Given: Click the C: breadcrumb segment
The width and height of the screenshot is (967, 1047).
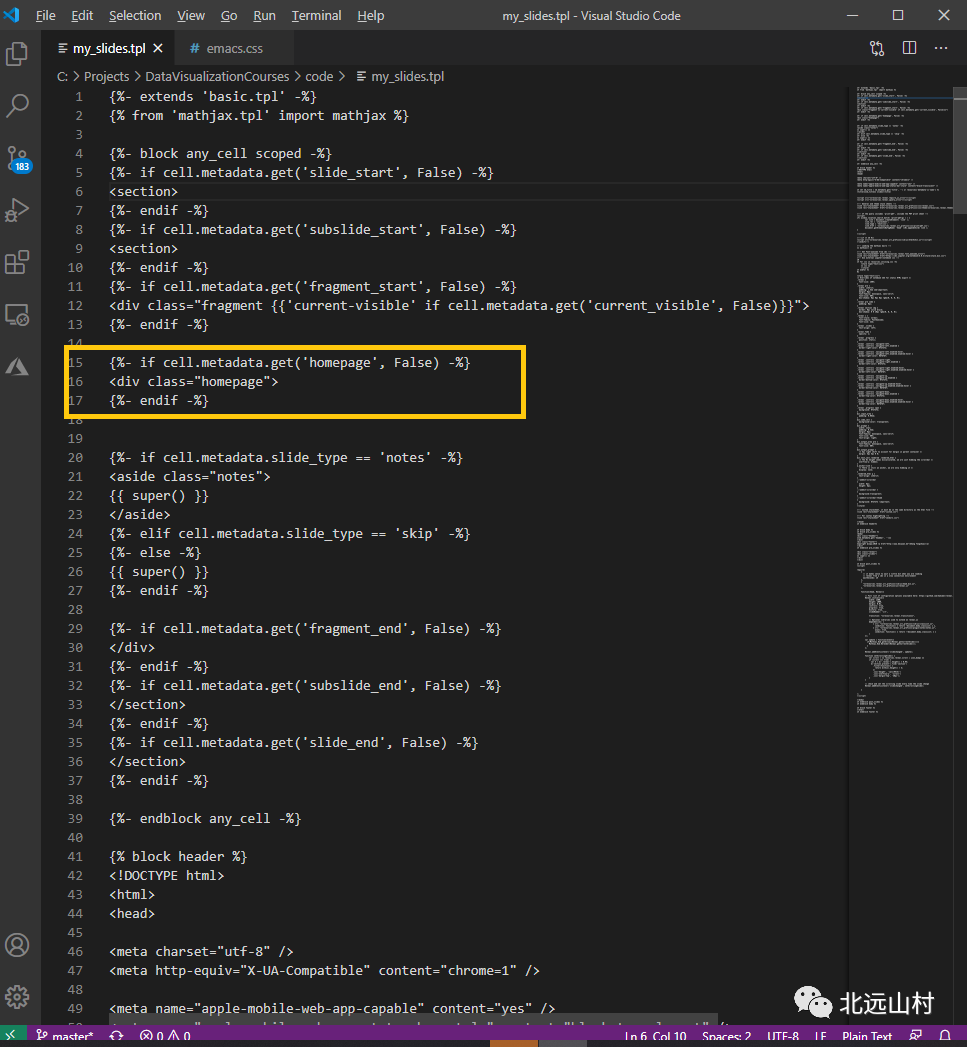Looking at the screenshot, I should tap(62, 77).
